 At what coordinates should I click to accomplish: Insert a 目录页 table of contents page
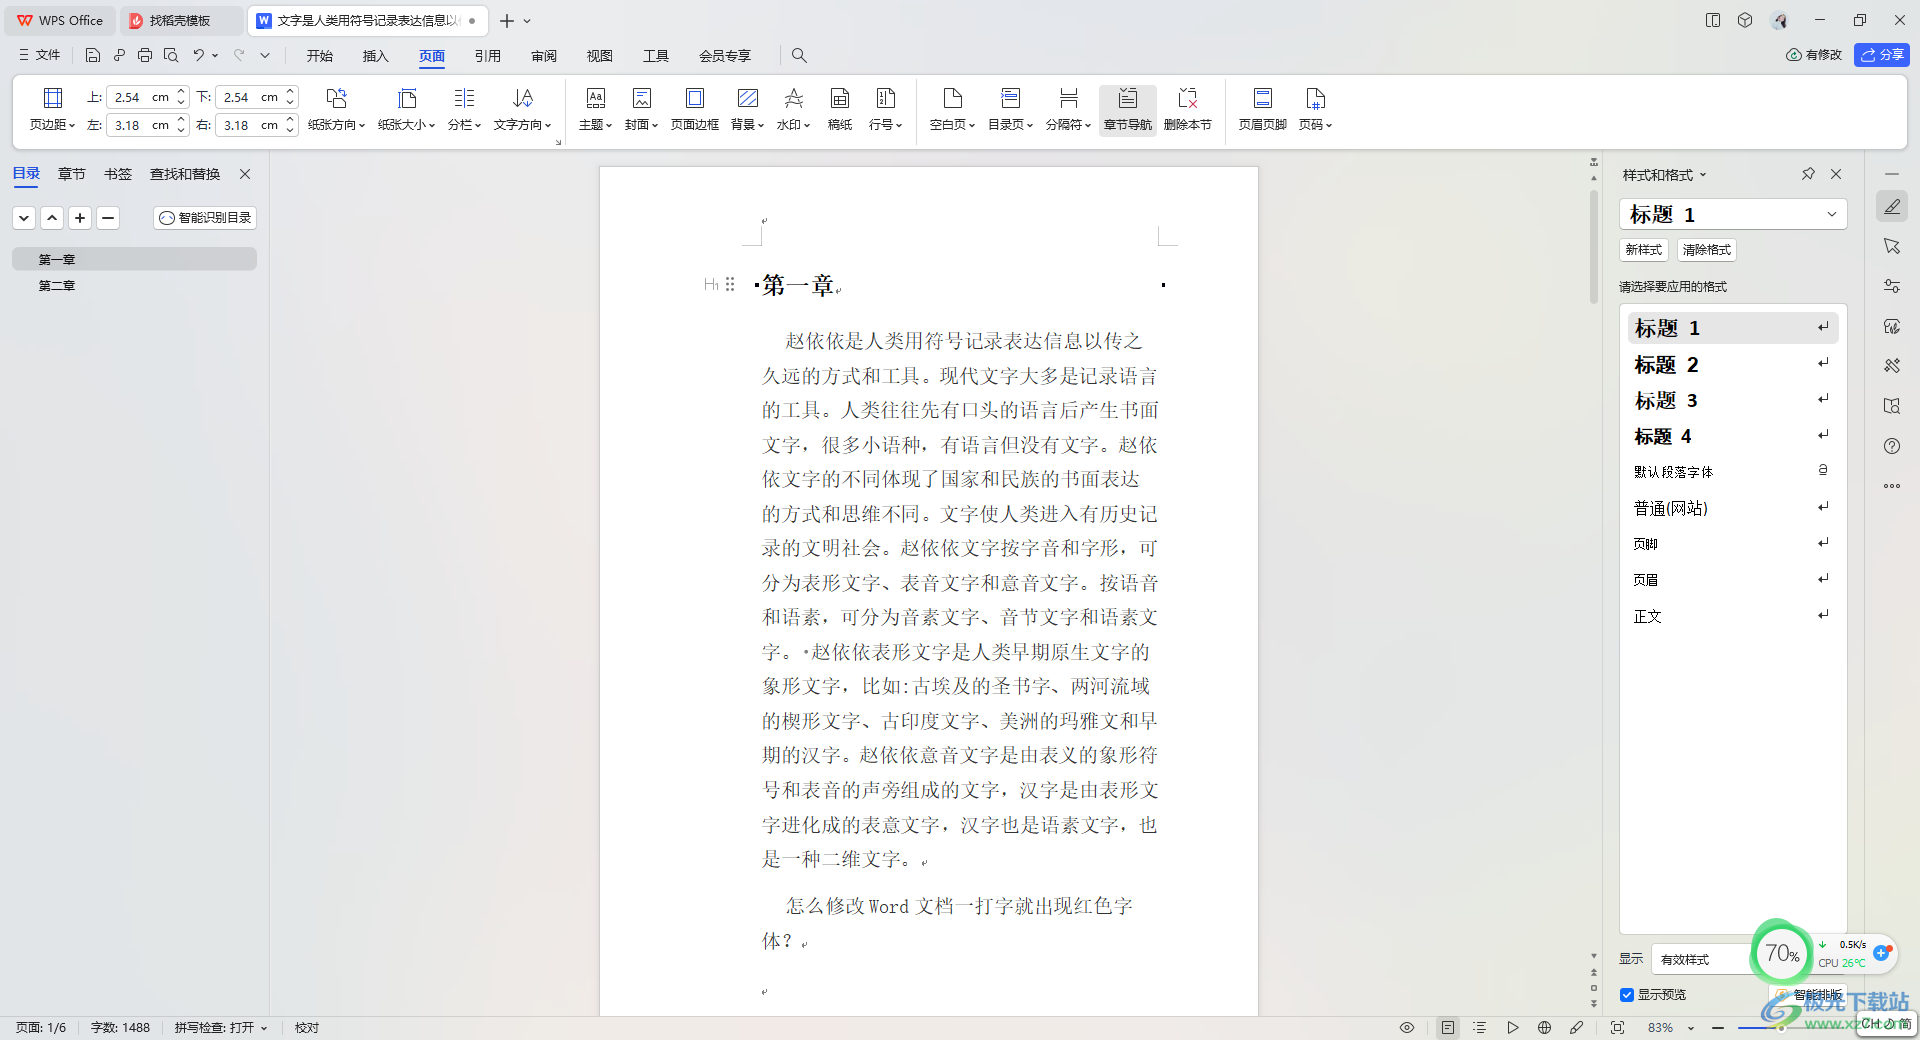[1010, 109]
